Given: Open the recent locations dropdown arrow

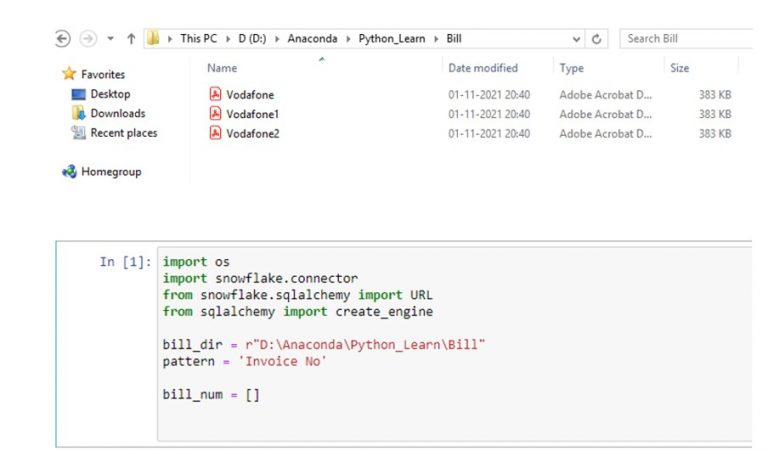Looking at the screenshot, I should coord(108,39).
